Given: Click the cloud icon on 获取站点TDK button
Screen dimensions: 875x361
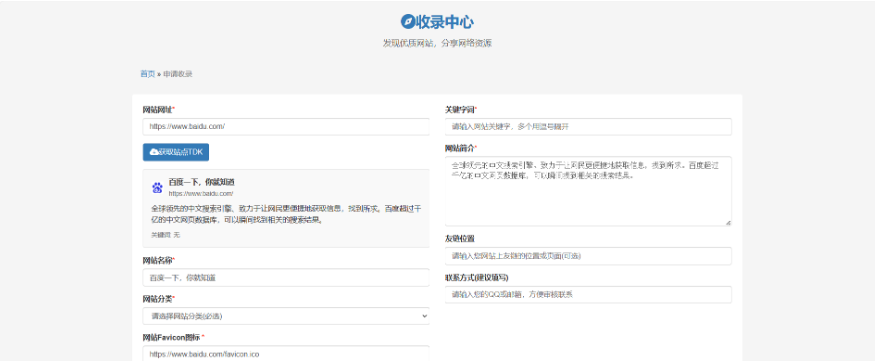Looking at the screenshot, I should [x=154, y=152].
